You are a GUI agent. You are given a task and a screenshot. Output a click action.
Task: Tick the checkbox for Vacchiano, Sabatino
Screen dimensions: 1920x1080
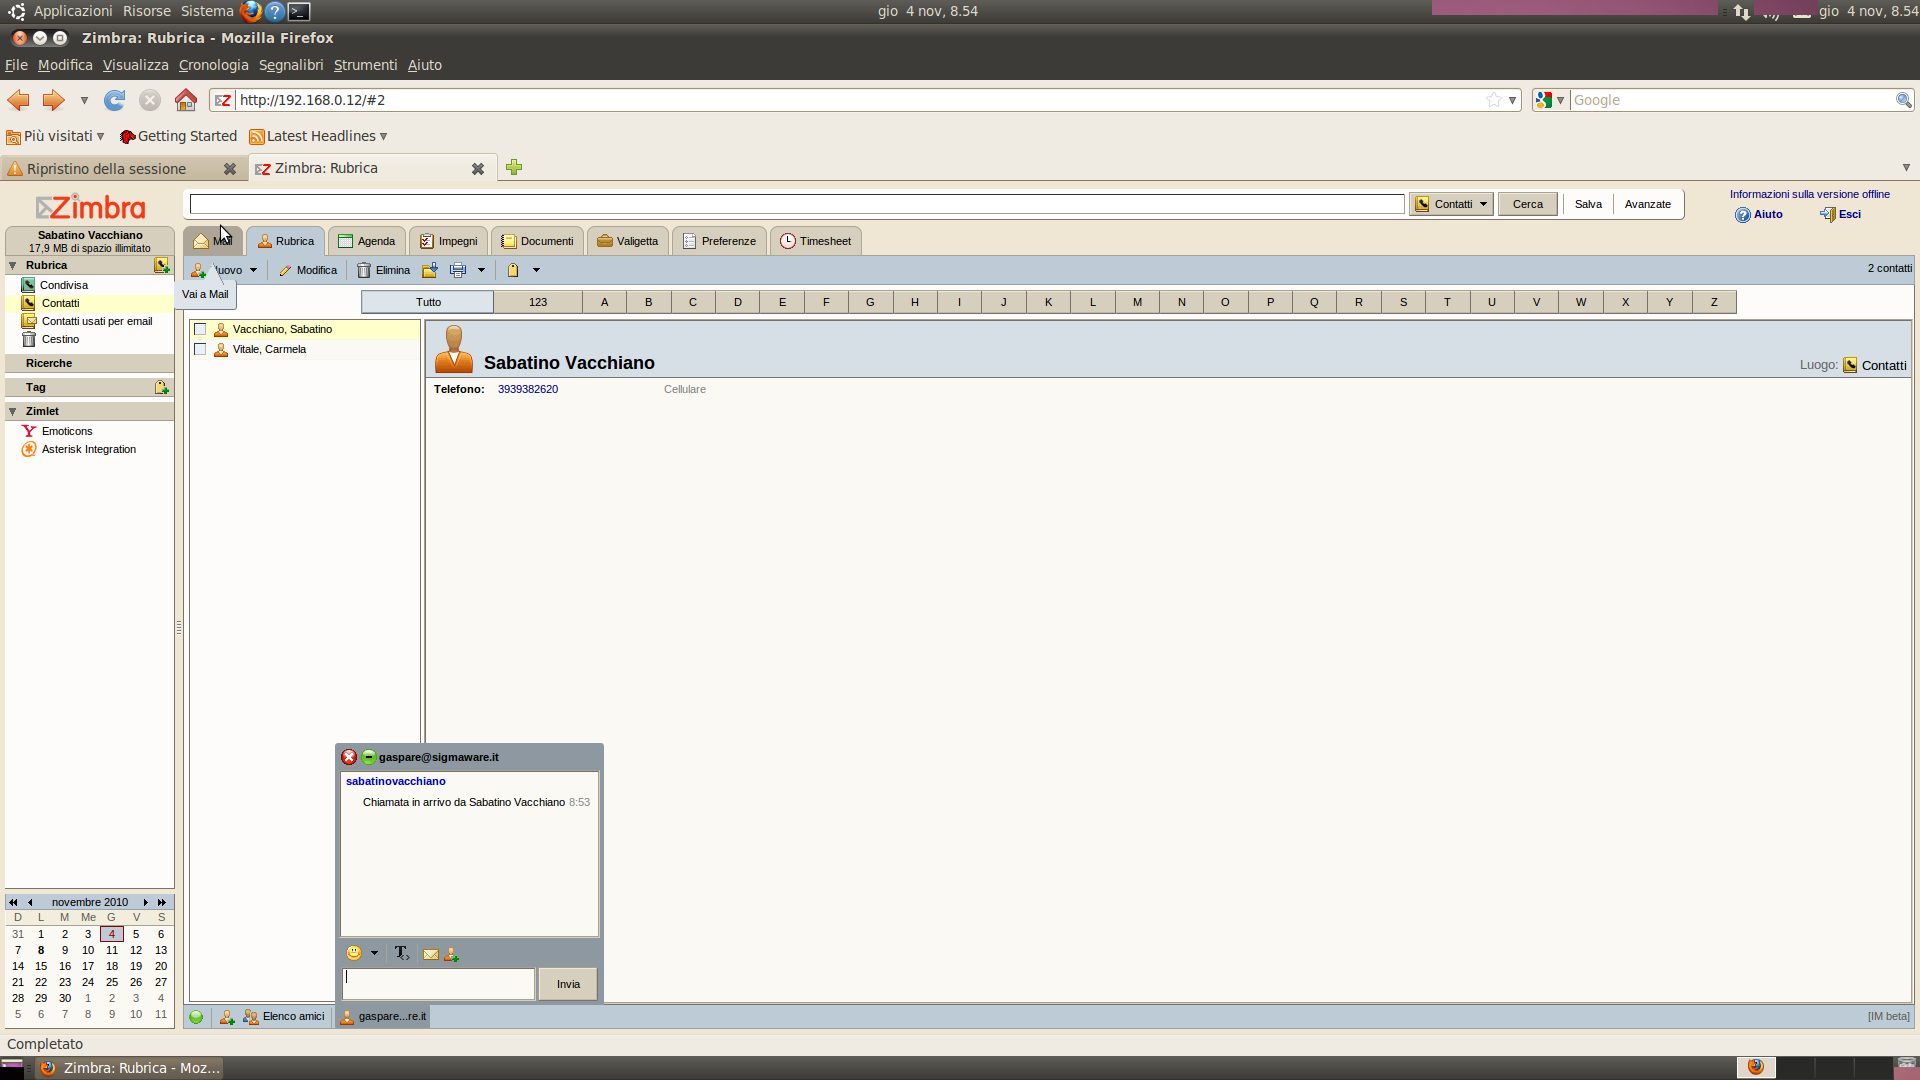point(200,330)
